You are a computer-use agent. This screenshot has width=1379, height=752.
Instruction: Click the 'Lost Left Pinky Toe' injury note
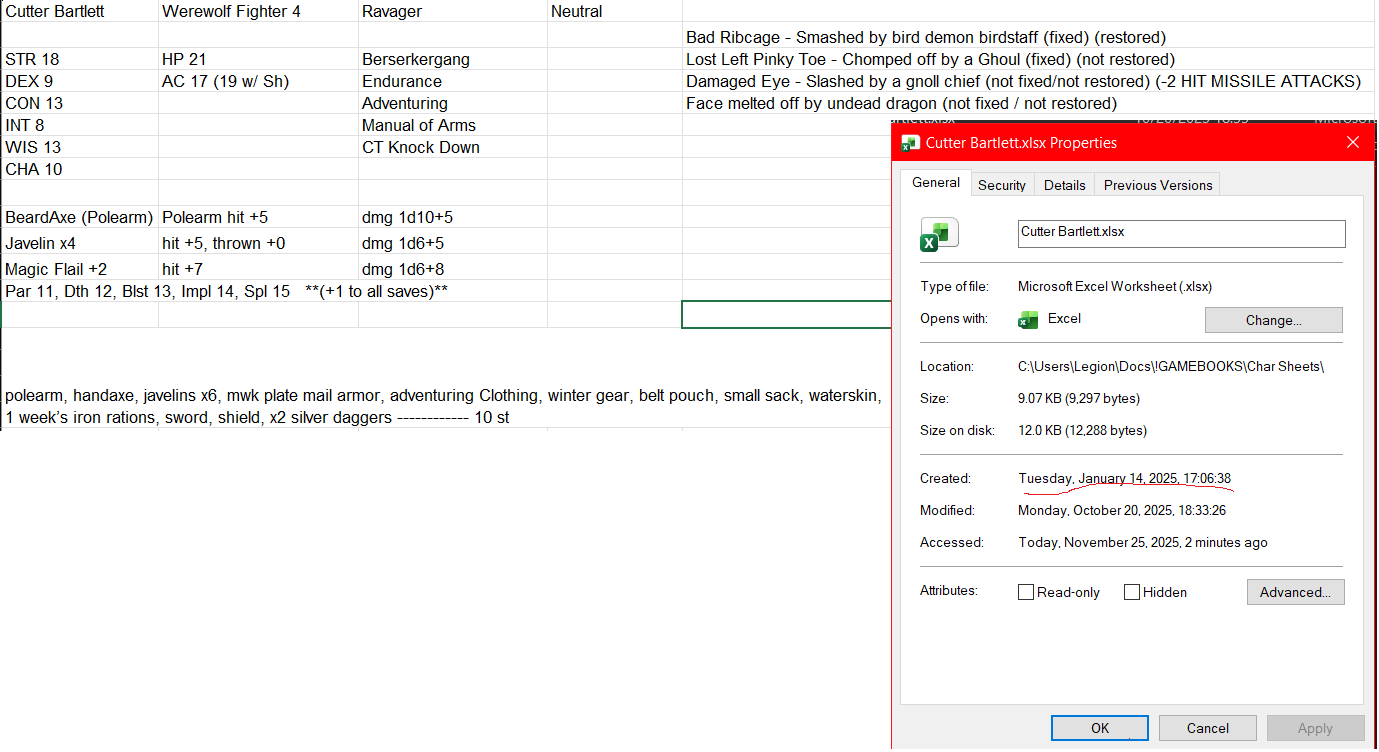tap(930, 60)
